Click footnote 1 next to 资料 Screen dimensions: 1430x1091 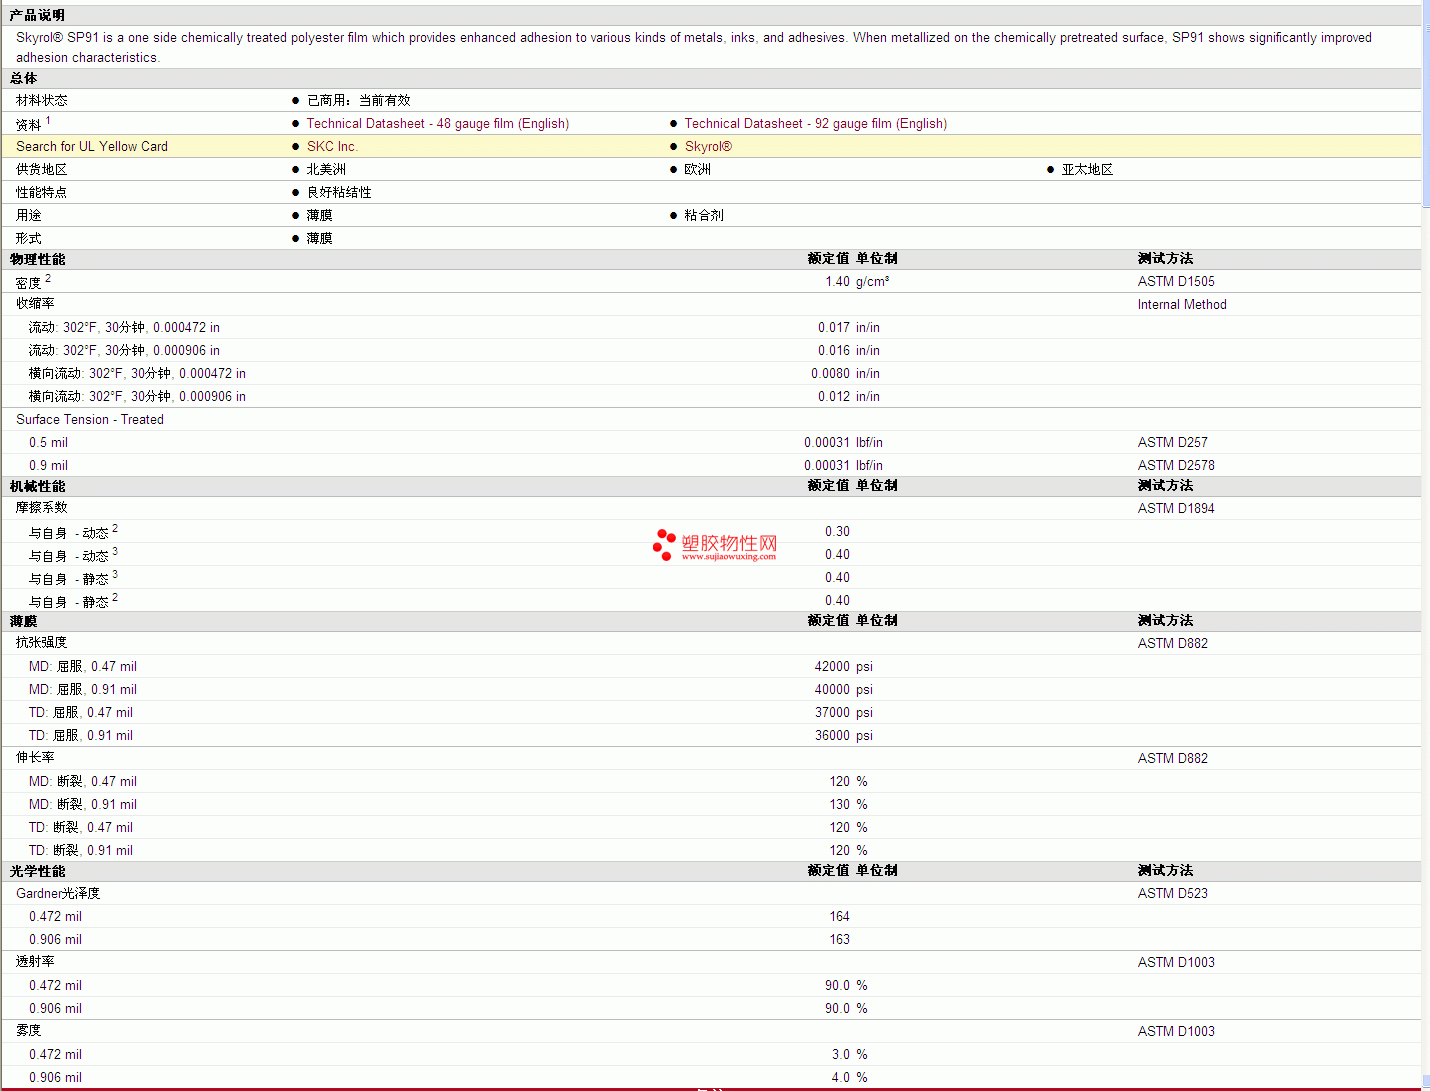[x=48, y=120]
